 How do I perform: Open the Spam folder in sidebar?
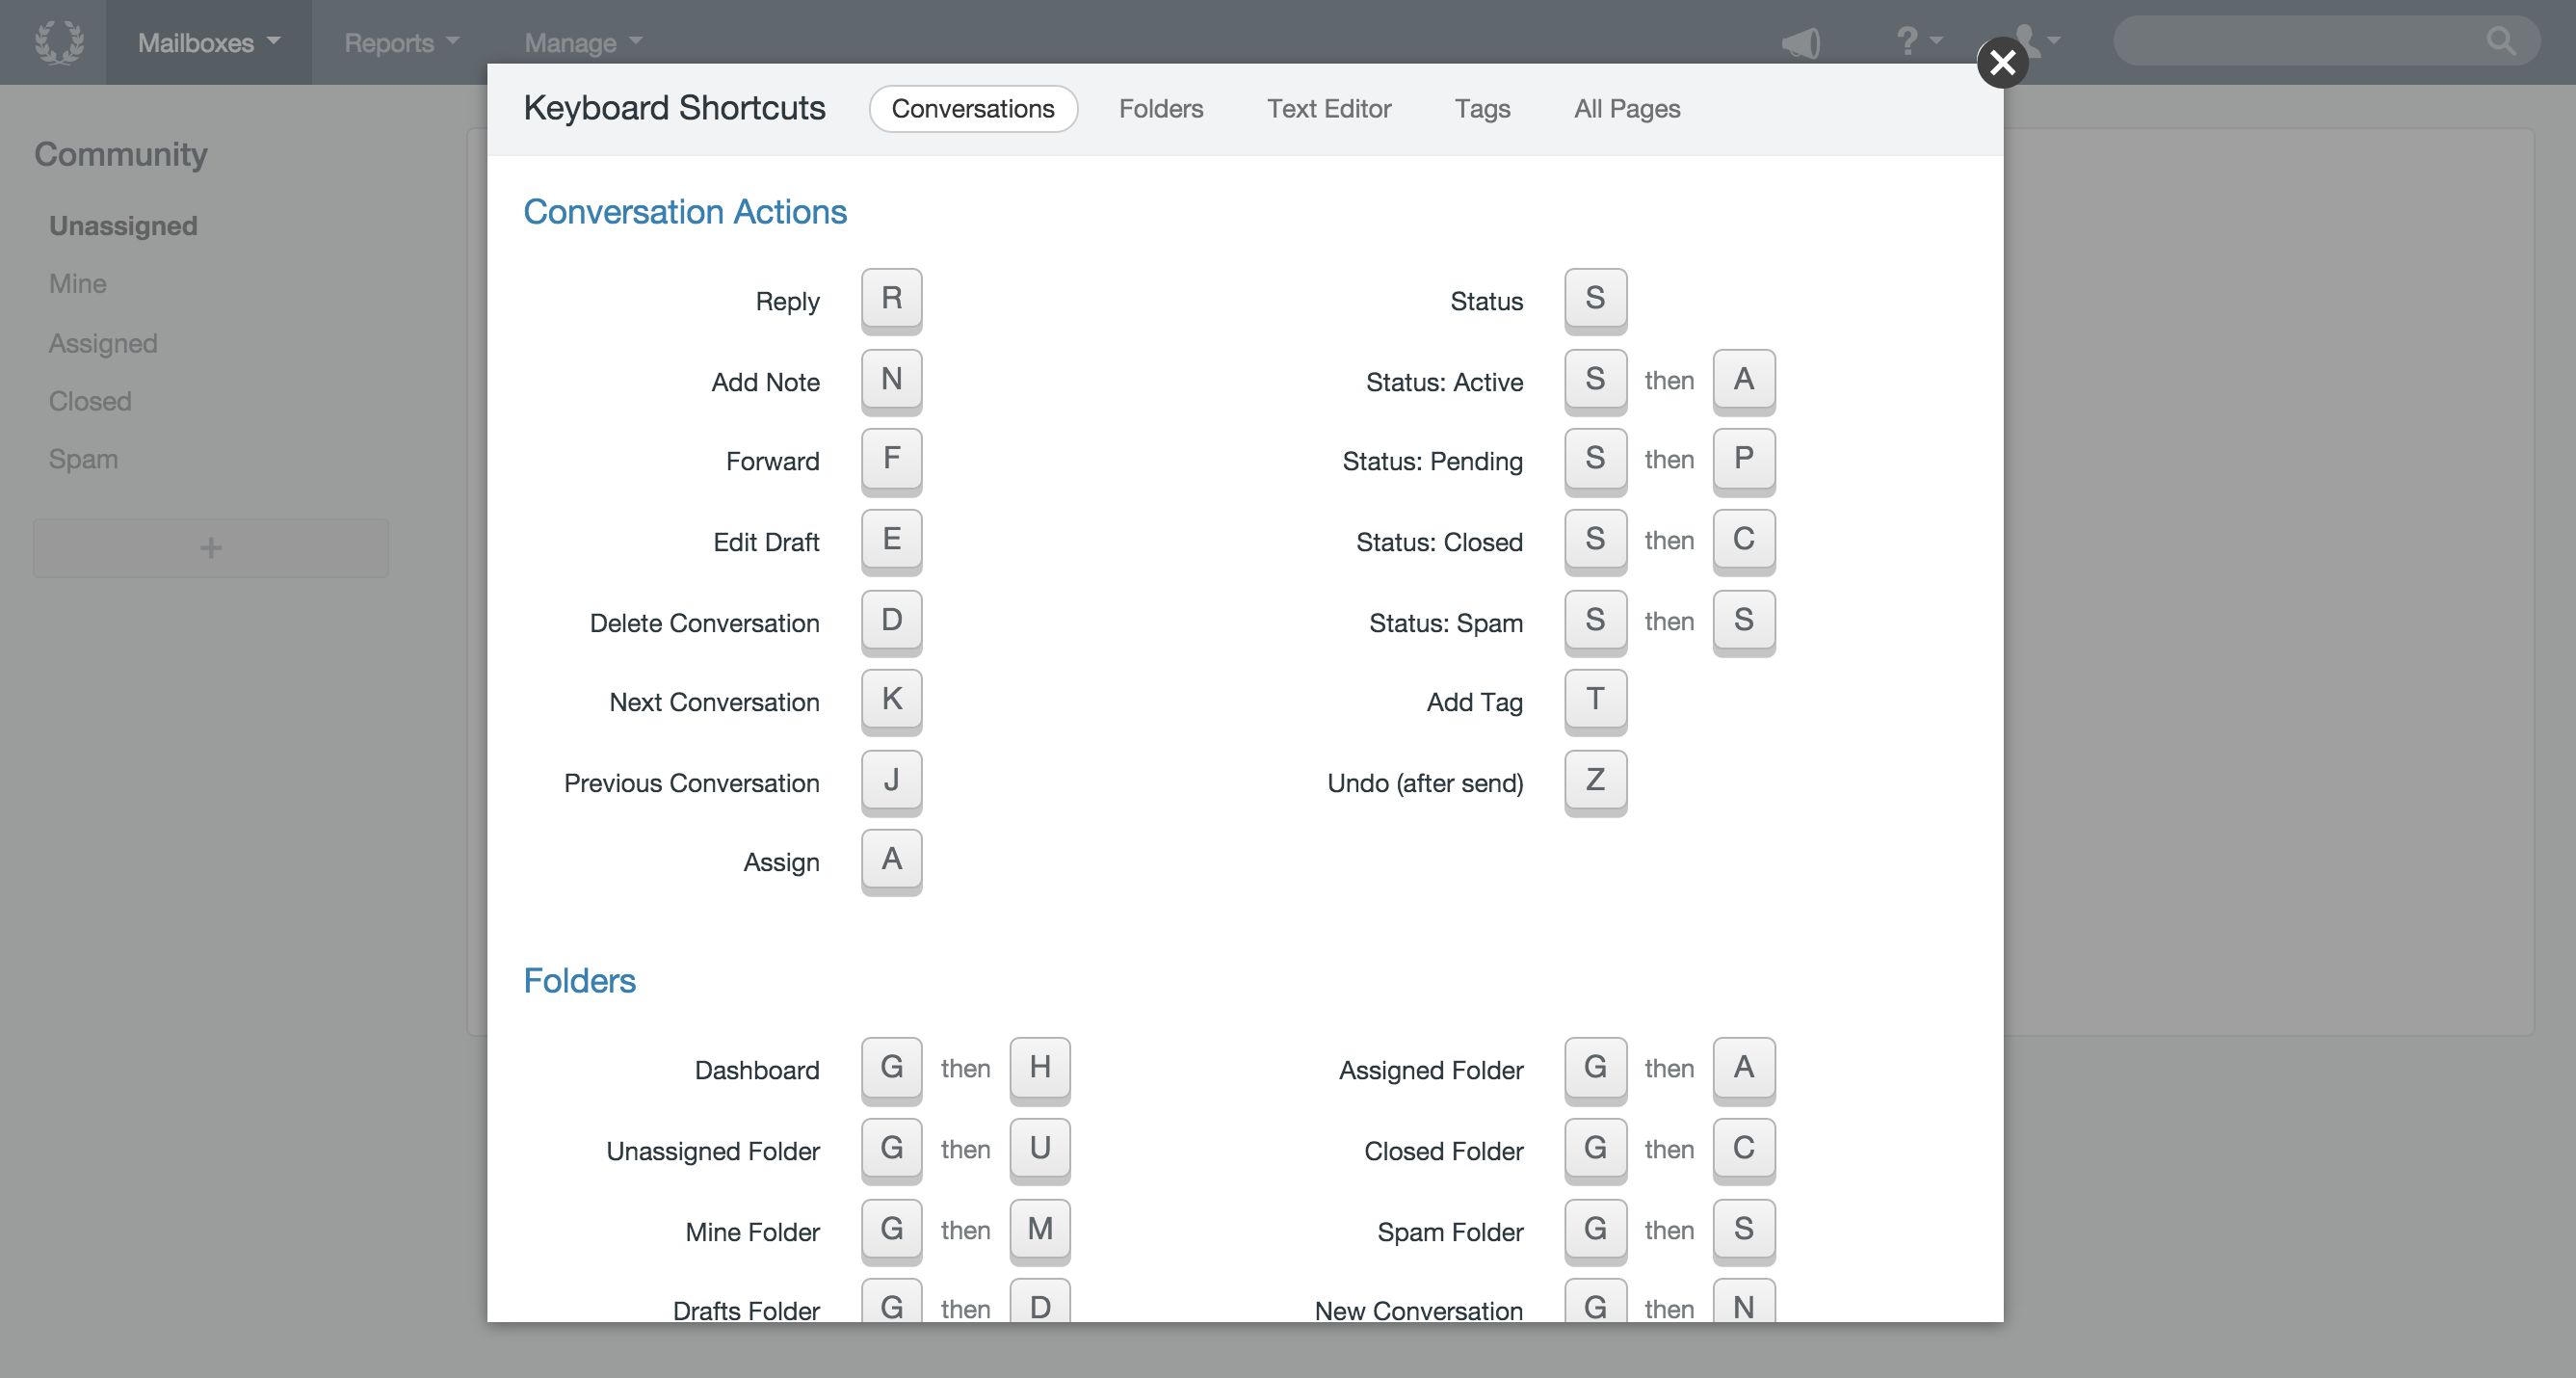(x=83, y=459)
